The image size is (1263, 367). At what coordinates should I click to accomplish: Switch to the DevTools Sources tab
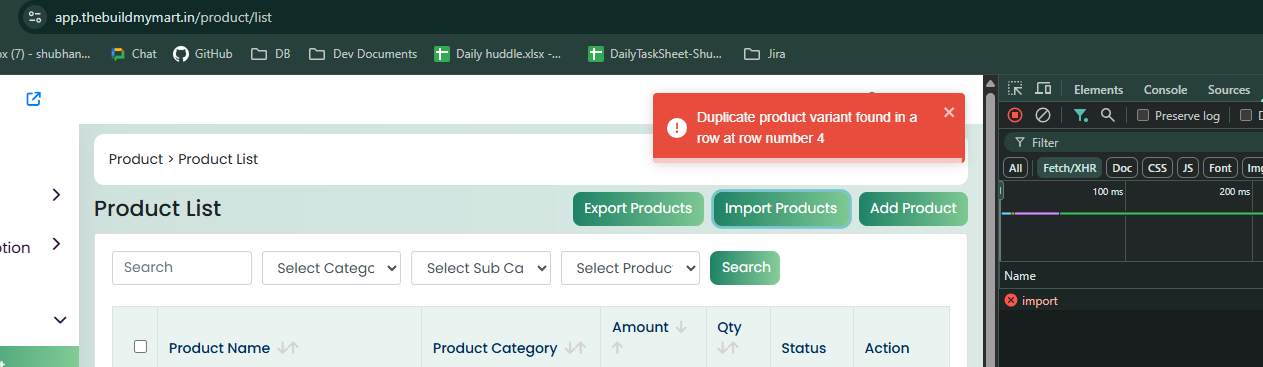[1229, 89]
